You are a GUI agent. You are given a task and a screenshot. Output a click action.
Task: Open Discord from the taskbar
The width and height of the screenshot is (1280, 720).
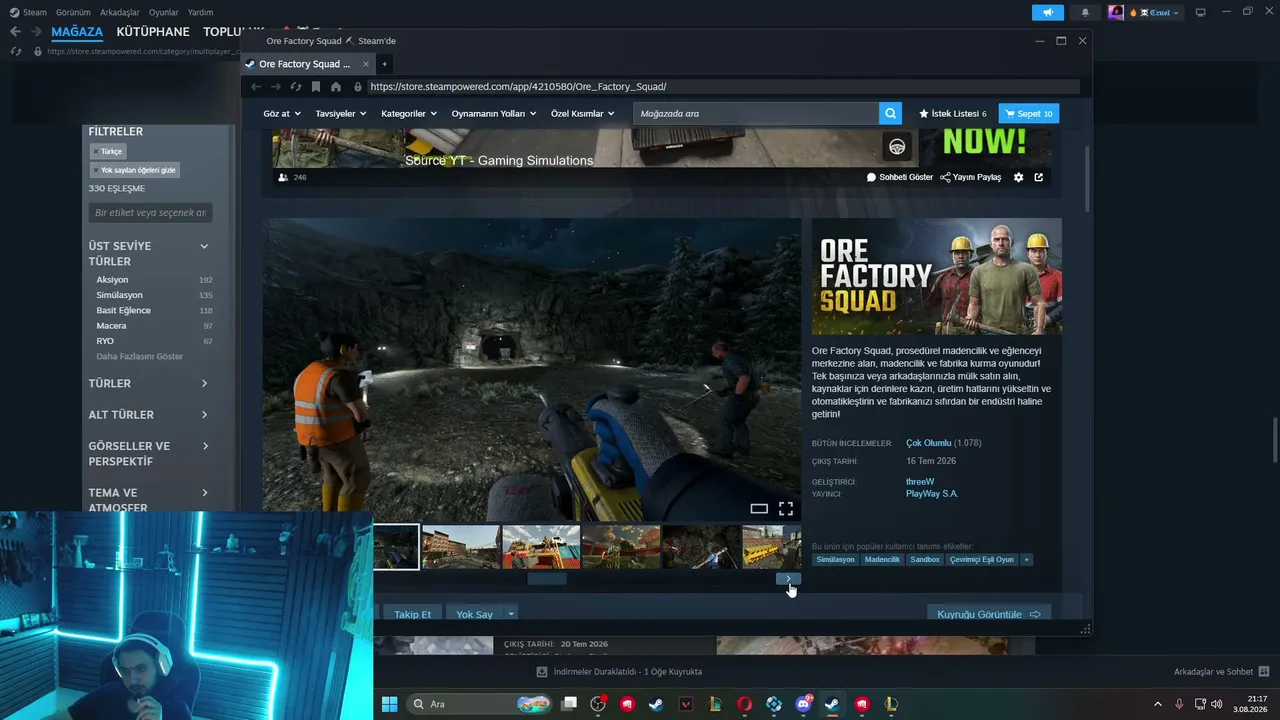point(803,704)
